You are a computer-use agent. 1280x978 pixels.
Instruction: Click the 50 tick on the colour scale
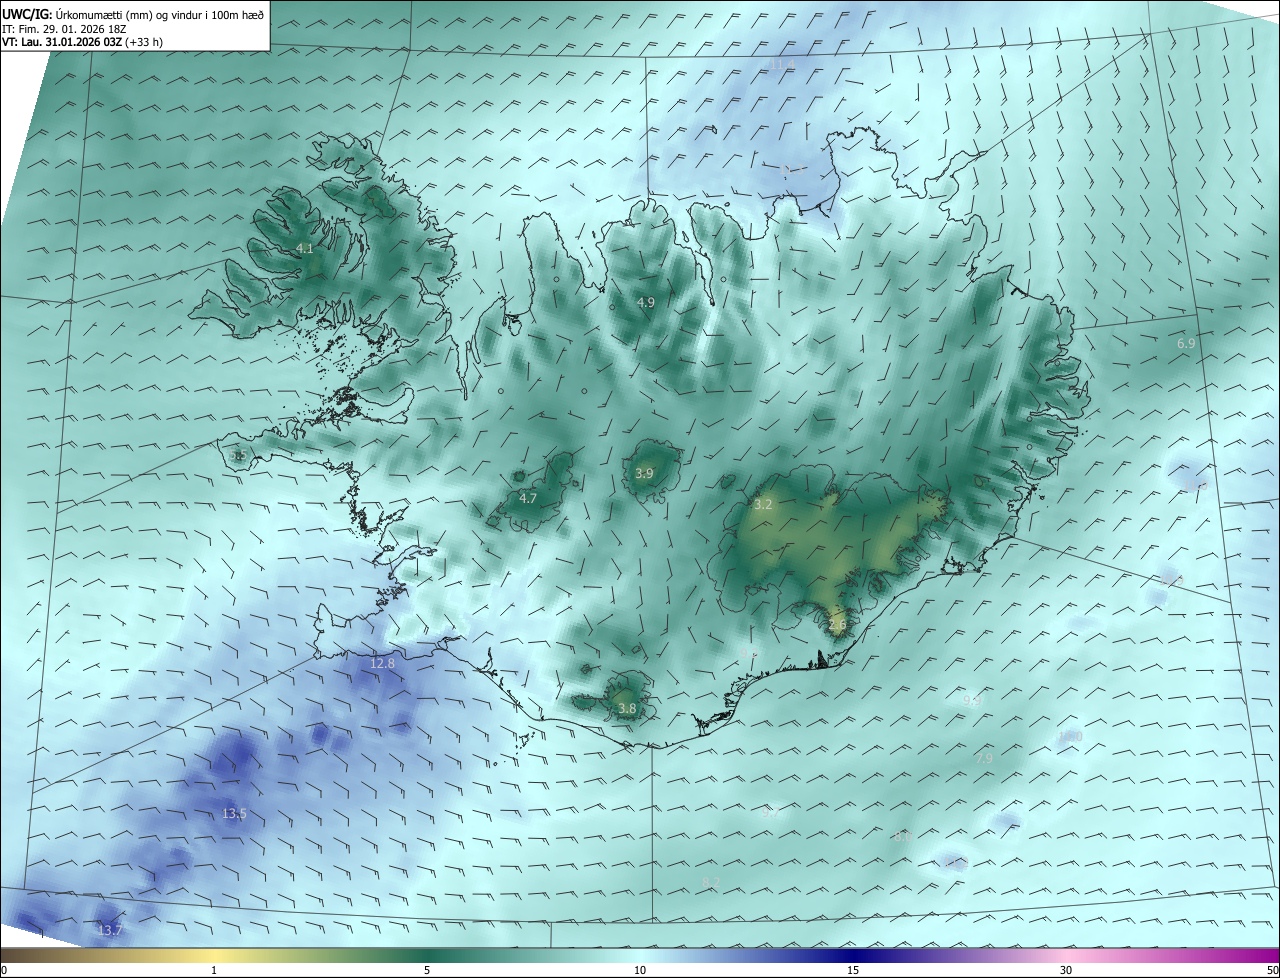1273,970
